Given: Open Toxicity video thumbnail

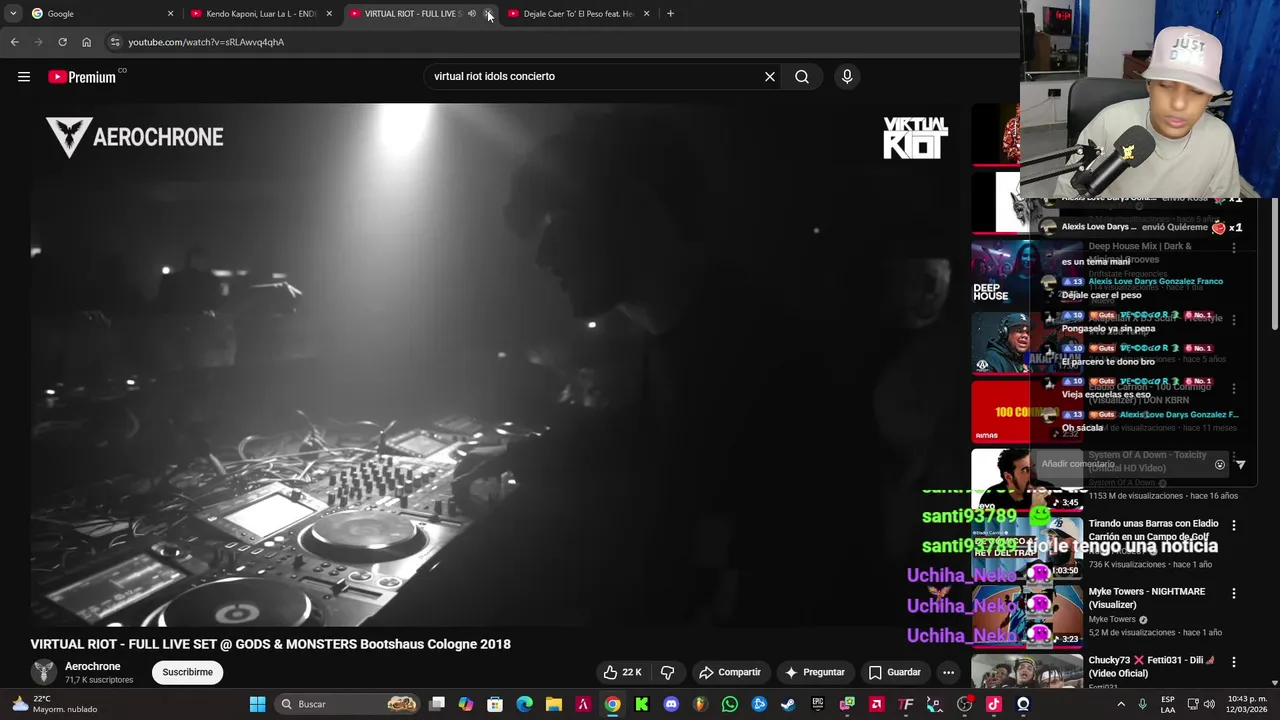Looking at the screenshot, I should click(x=1027, y=480).
